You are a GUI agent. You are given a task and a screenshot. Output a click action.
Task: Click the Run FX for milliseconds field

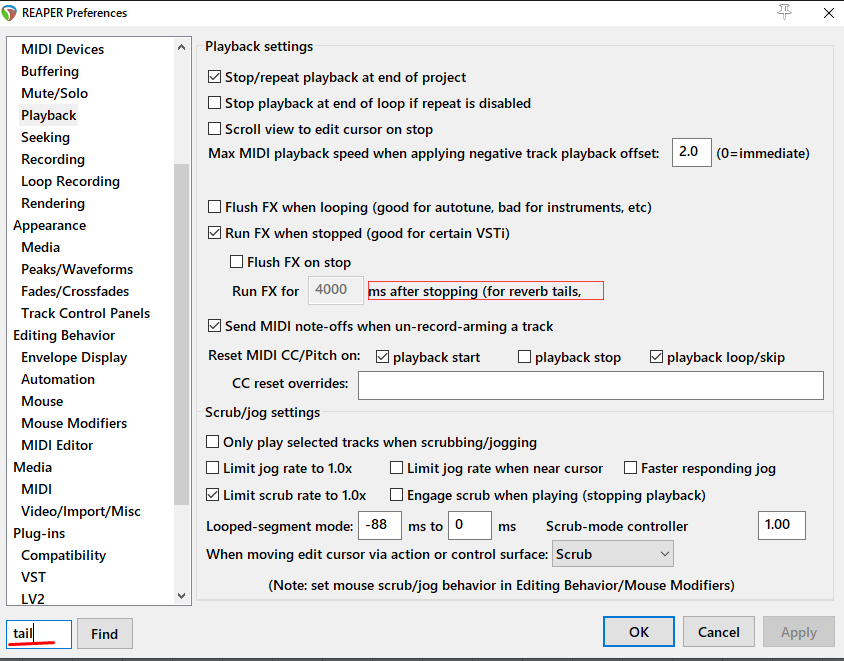(336, 290)
